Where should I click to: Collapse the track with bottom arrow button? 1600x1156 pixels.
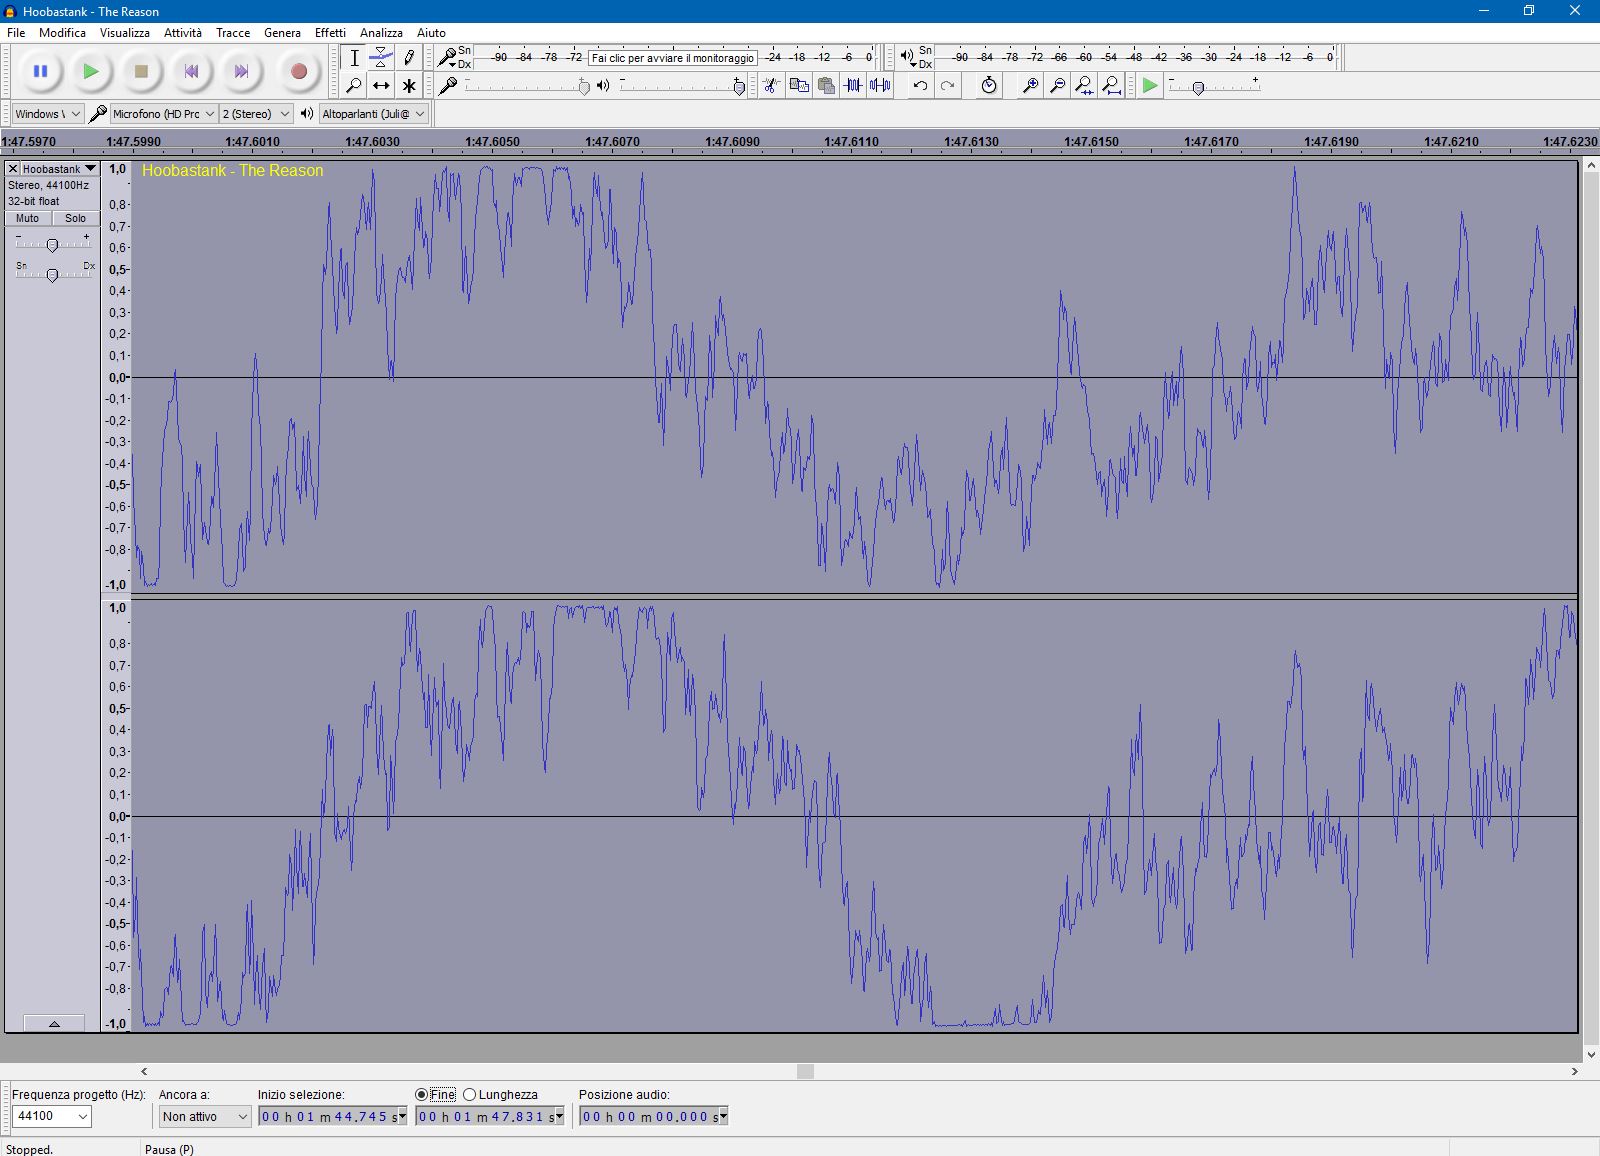pyautogui.click(x=54, y=1024)
